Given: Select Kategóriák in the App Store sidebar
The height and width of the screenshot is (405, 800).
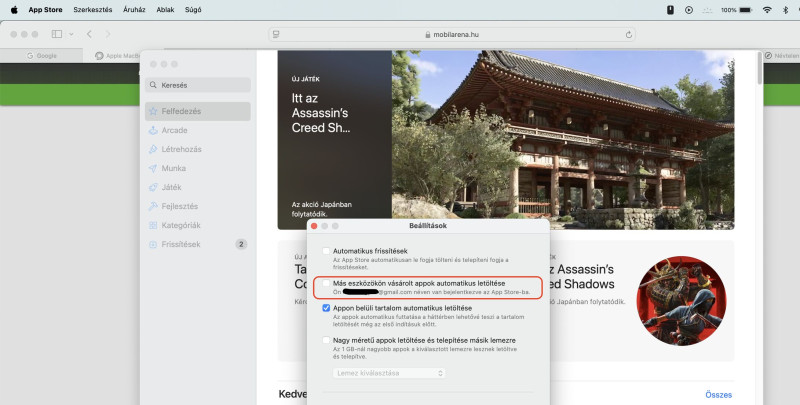Looking at the screenshot, I should 198,225.
